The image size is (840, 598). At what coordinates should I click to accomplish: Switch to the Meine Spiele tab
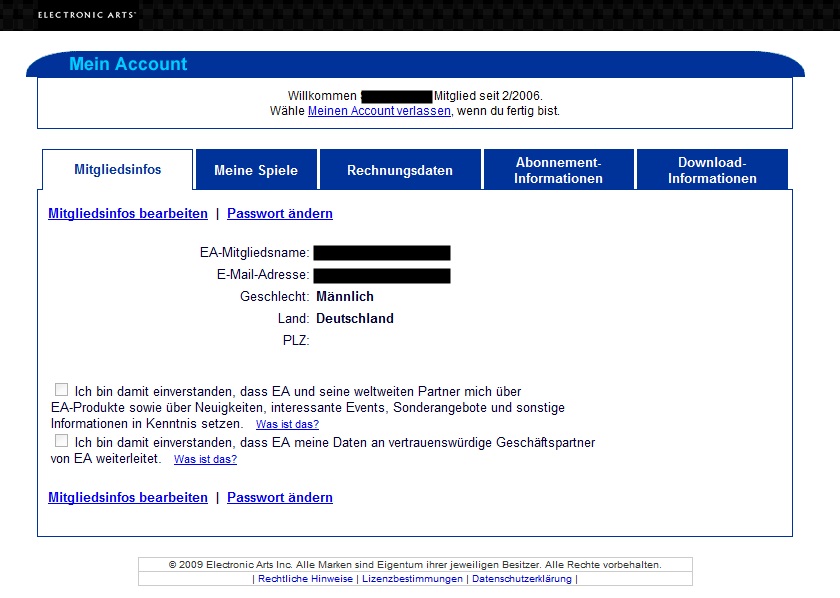coord(256,170)
